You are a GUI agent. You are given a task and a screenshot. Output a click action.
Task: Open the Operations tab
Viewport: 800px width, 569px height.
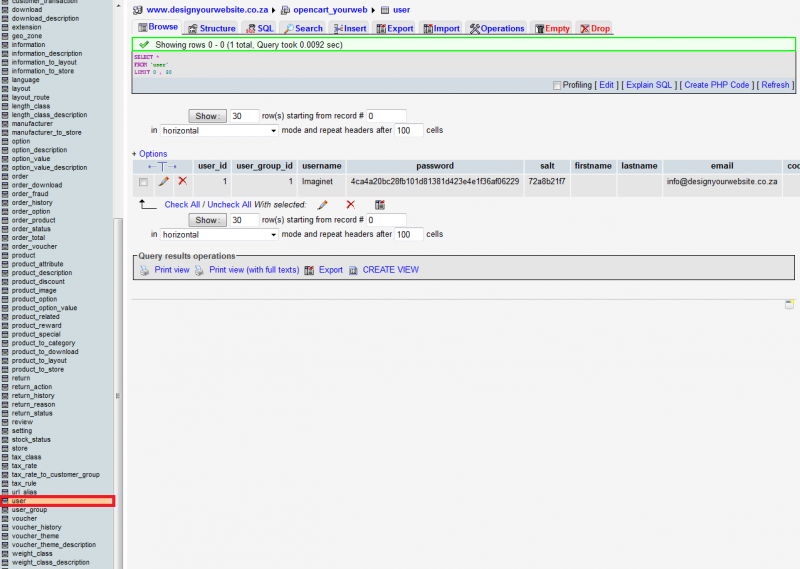[x=497, y=29]
